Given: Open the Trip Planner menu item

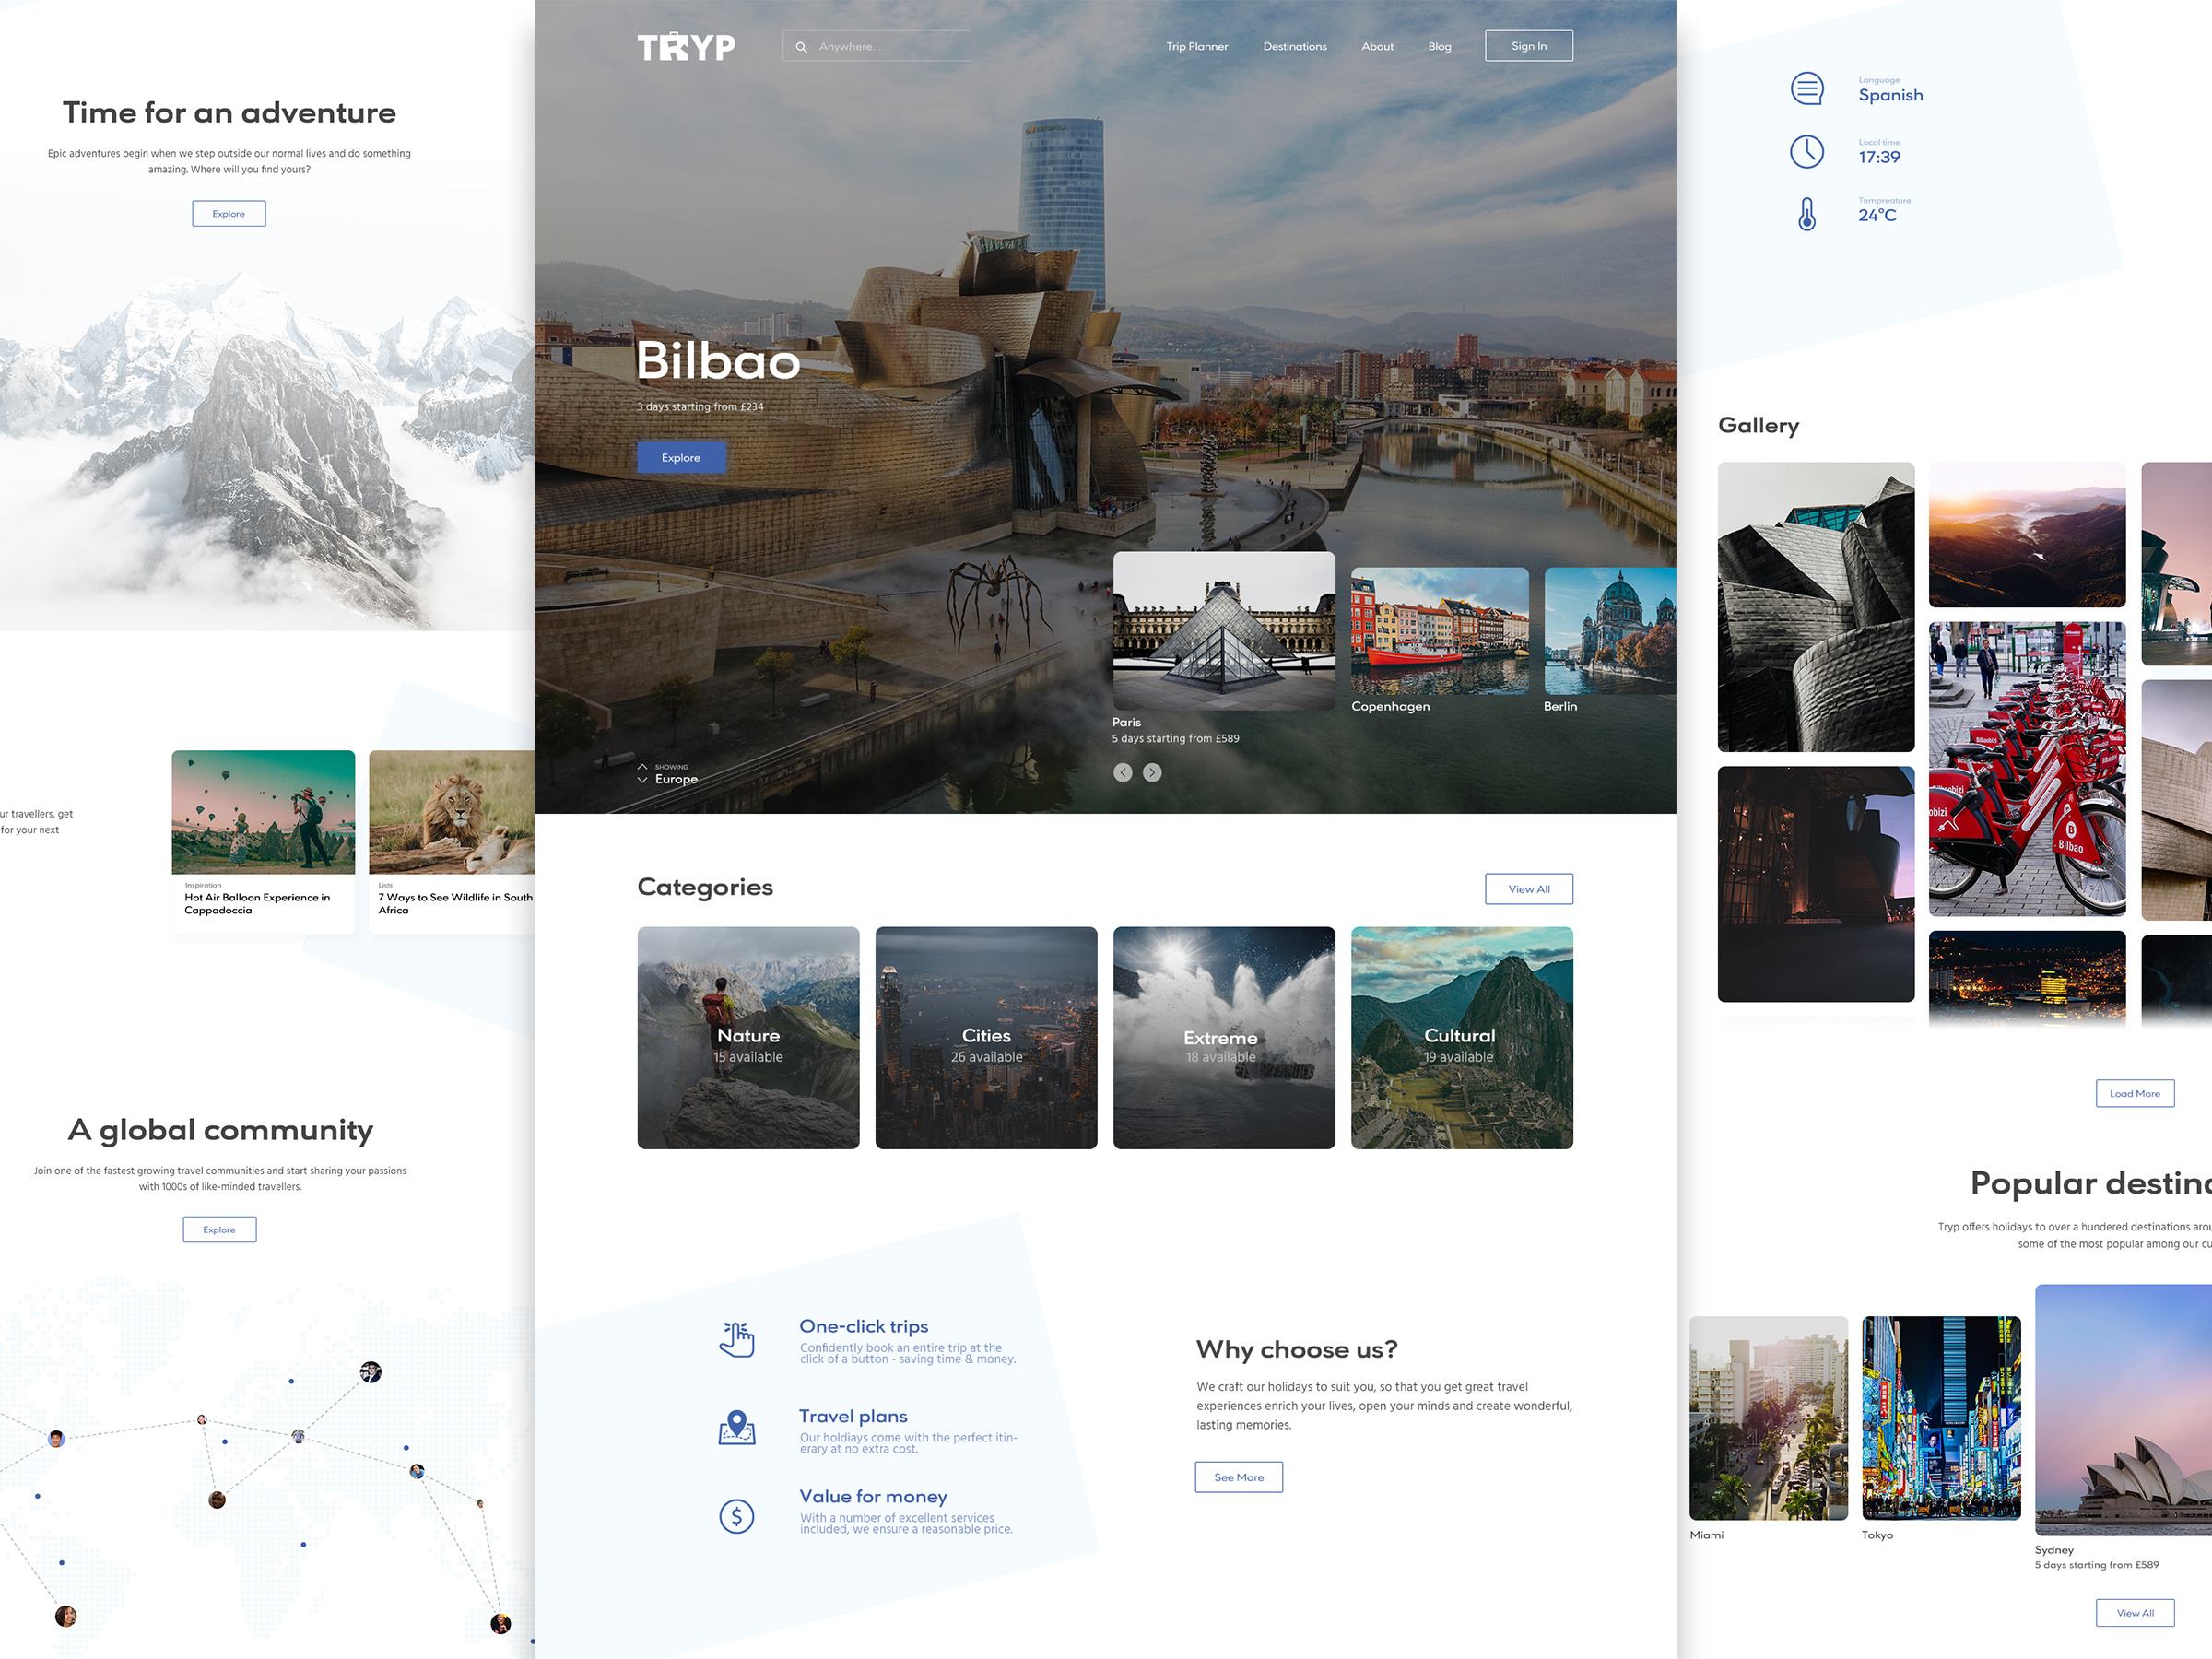Looking at the screenshot, I should pyautogui.click(x=1196, y=46).
